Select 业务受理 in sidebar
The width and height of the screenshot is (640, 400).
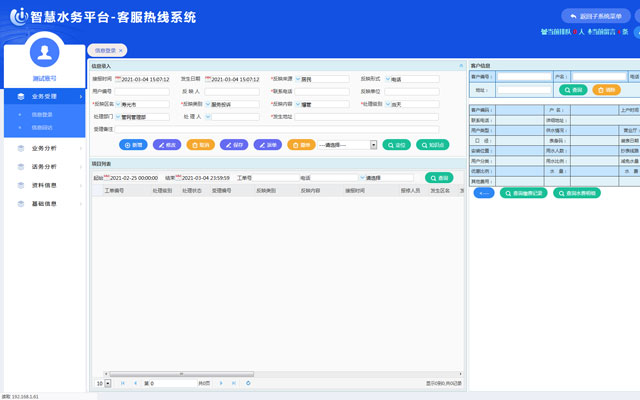43,97
